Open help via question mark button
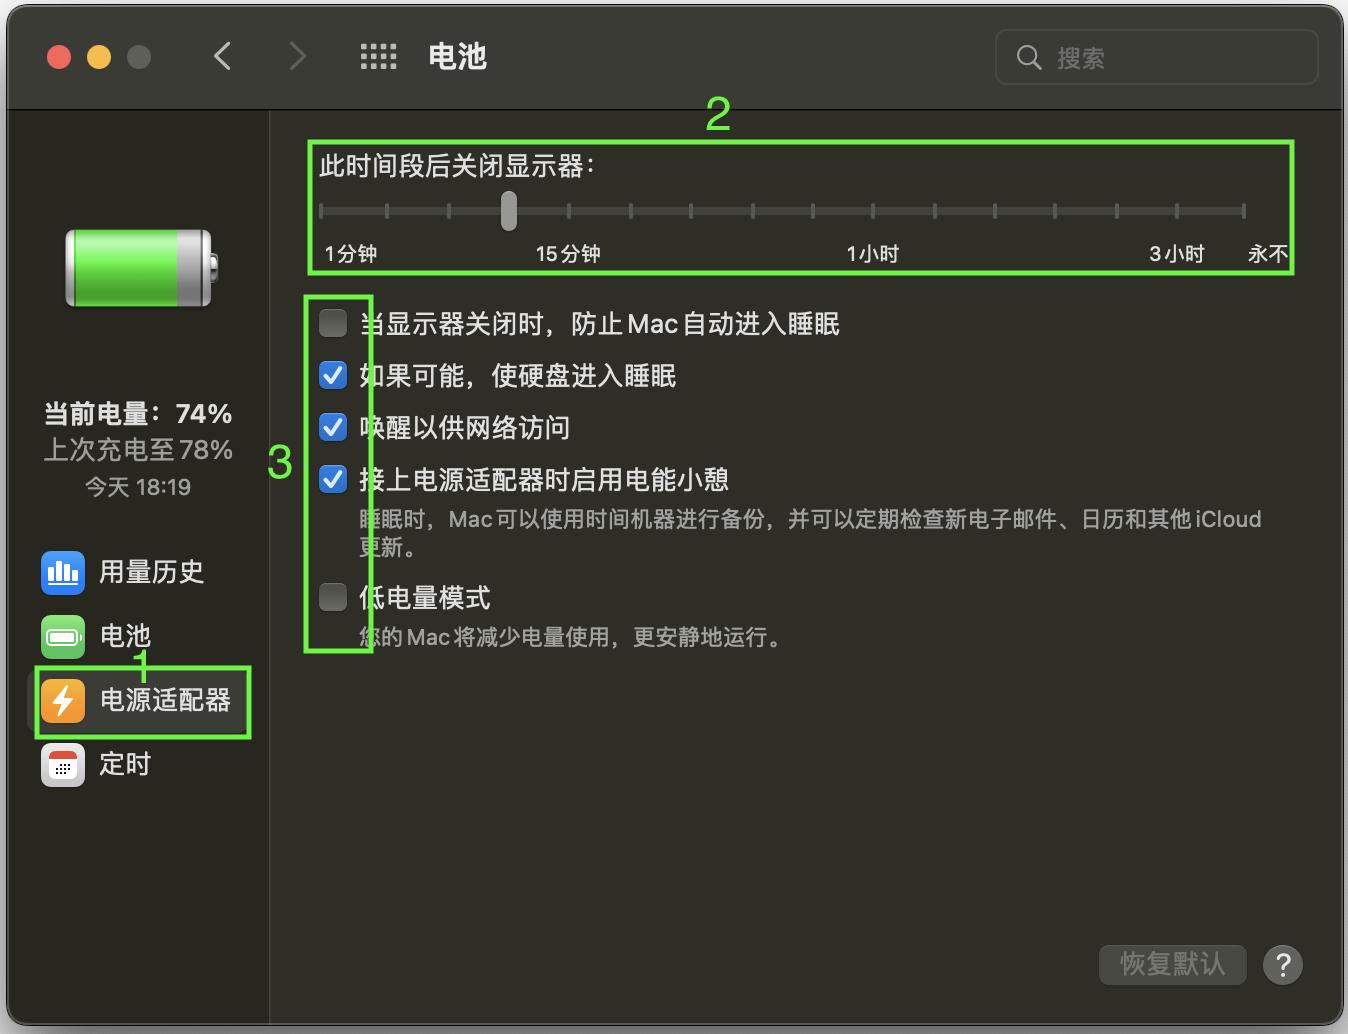Image resolution: width=1348 pixels, height=1034 pixels. click(1283, 964)
